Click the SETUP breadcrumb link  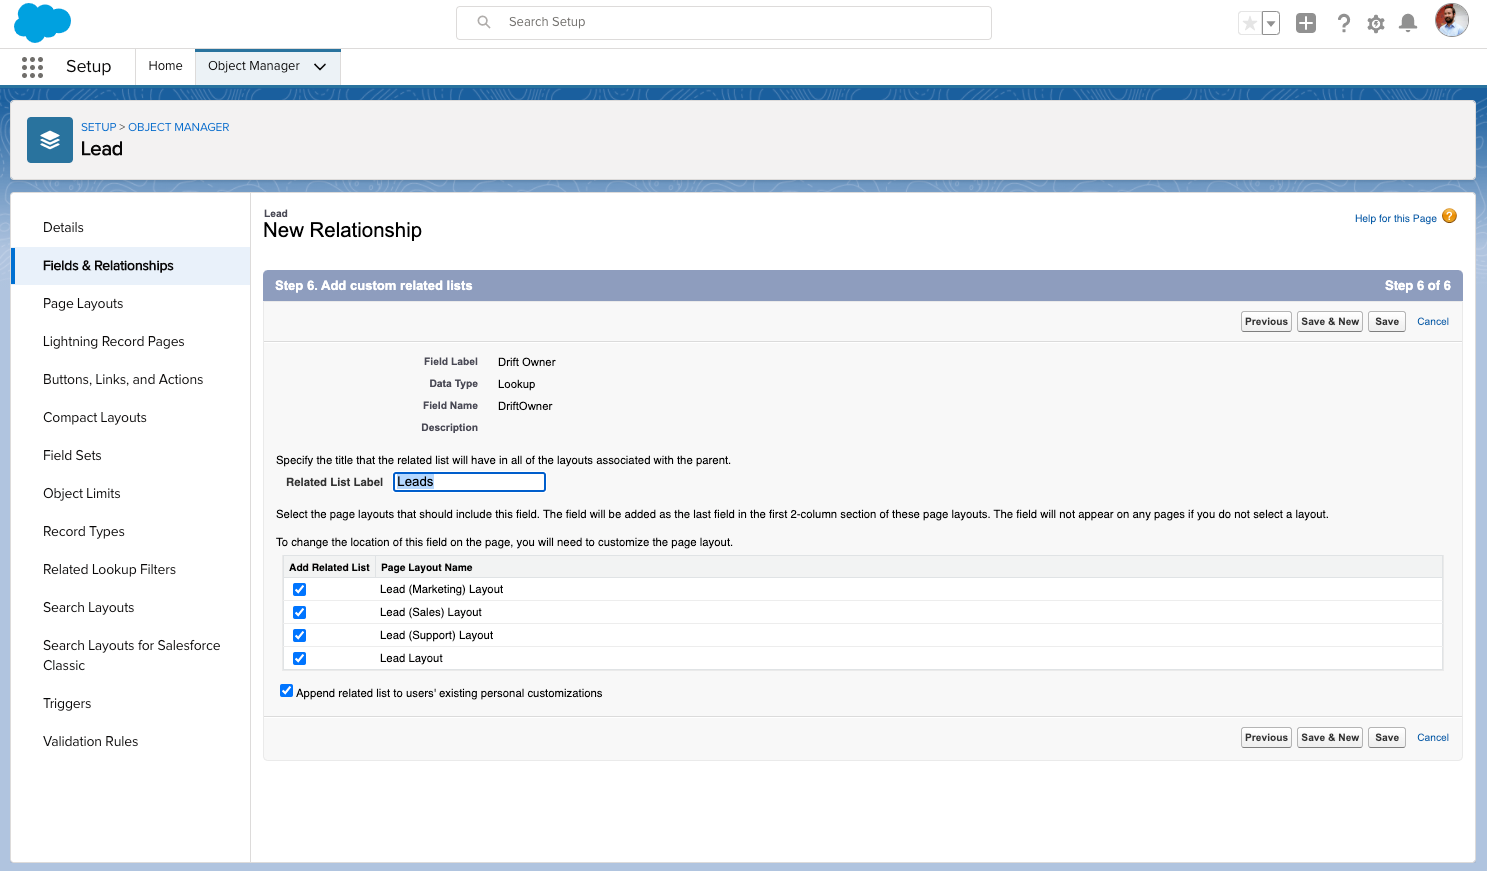[x=98, y=127]
